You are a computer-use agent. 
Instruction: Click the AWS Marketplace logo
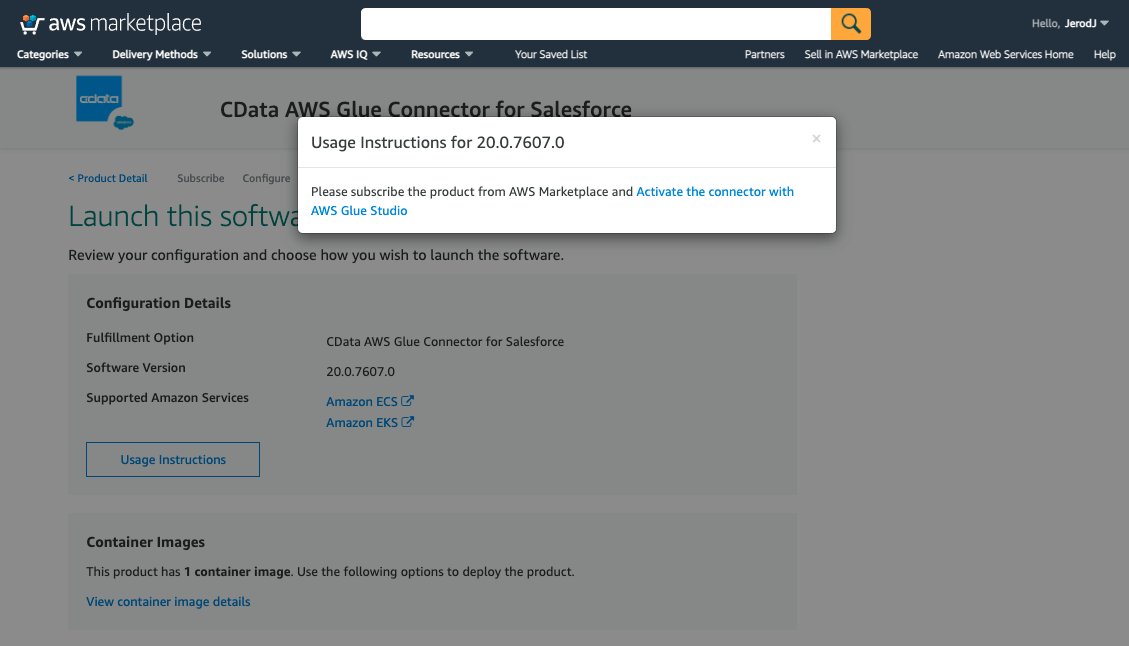(x=111, y=23)
